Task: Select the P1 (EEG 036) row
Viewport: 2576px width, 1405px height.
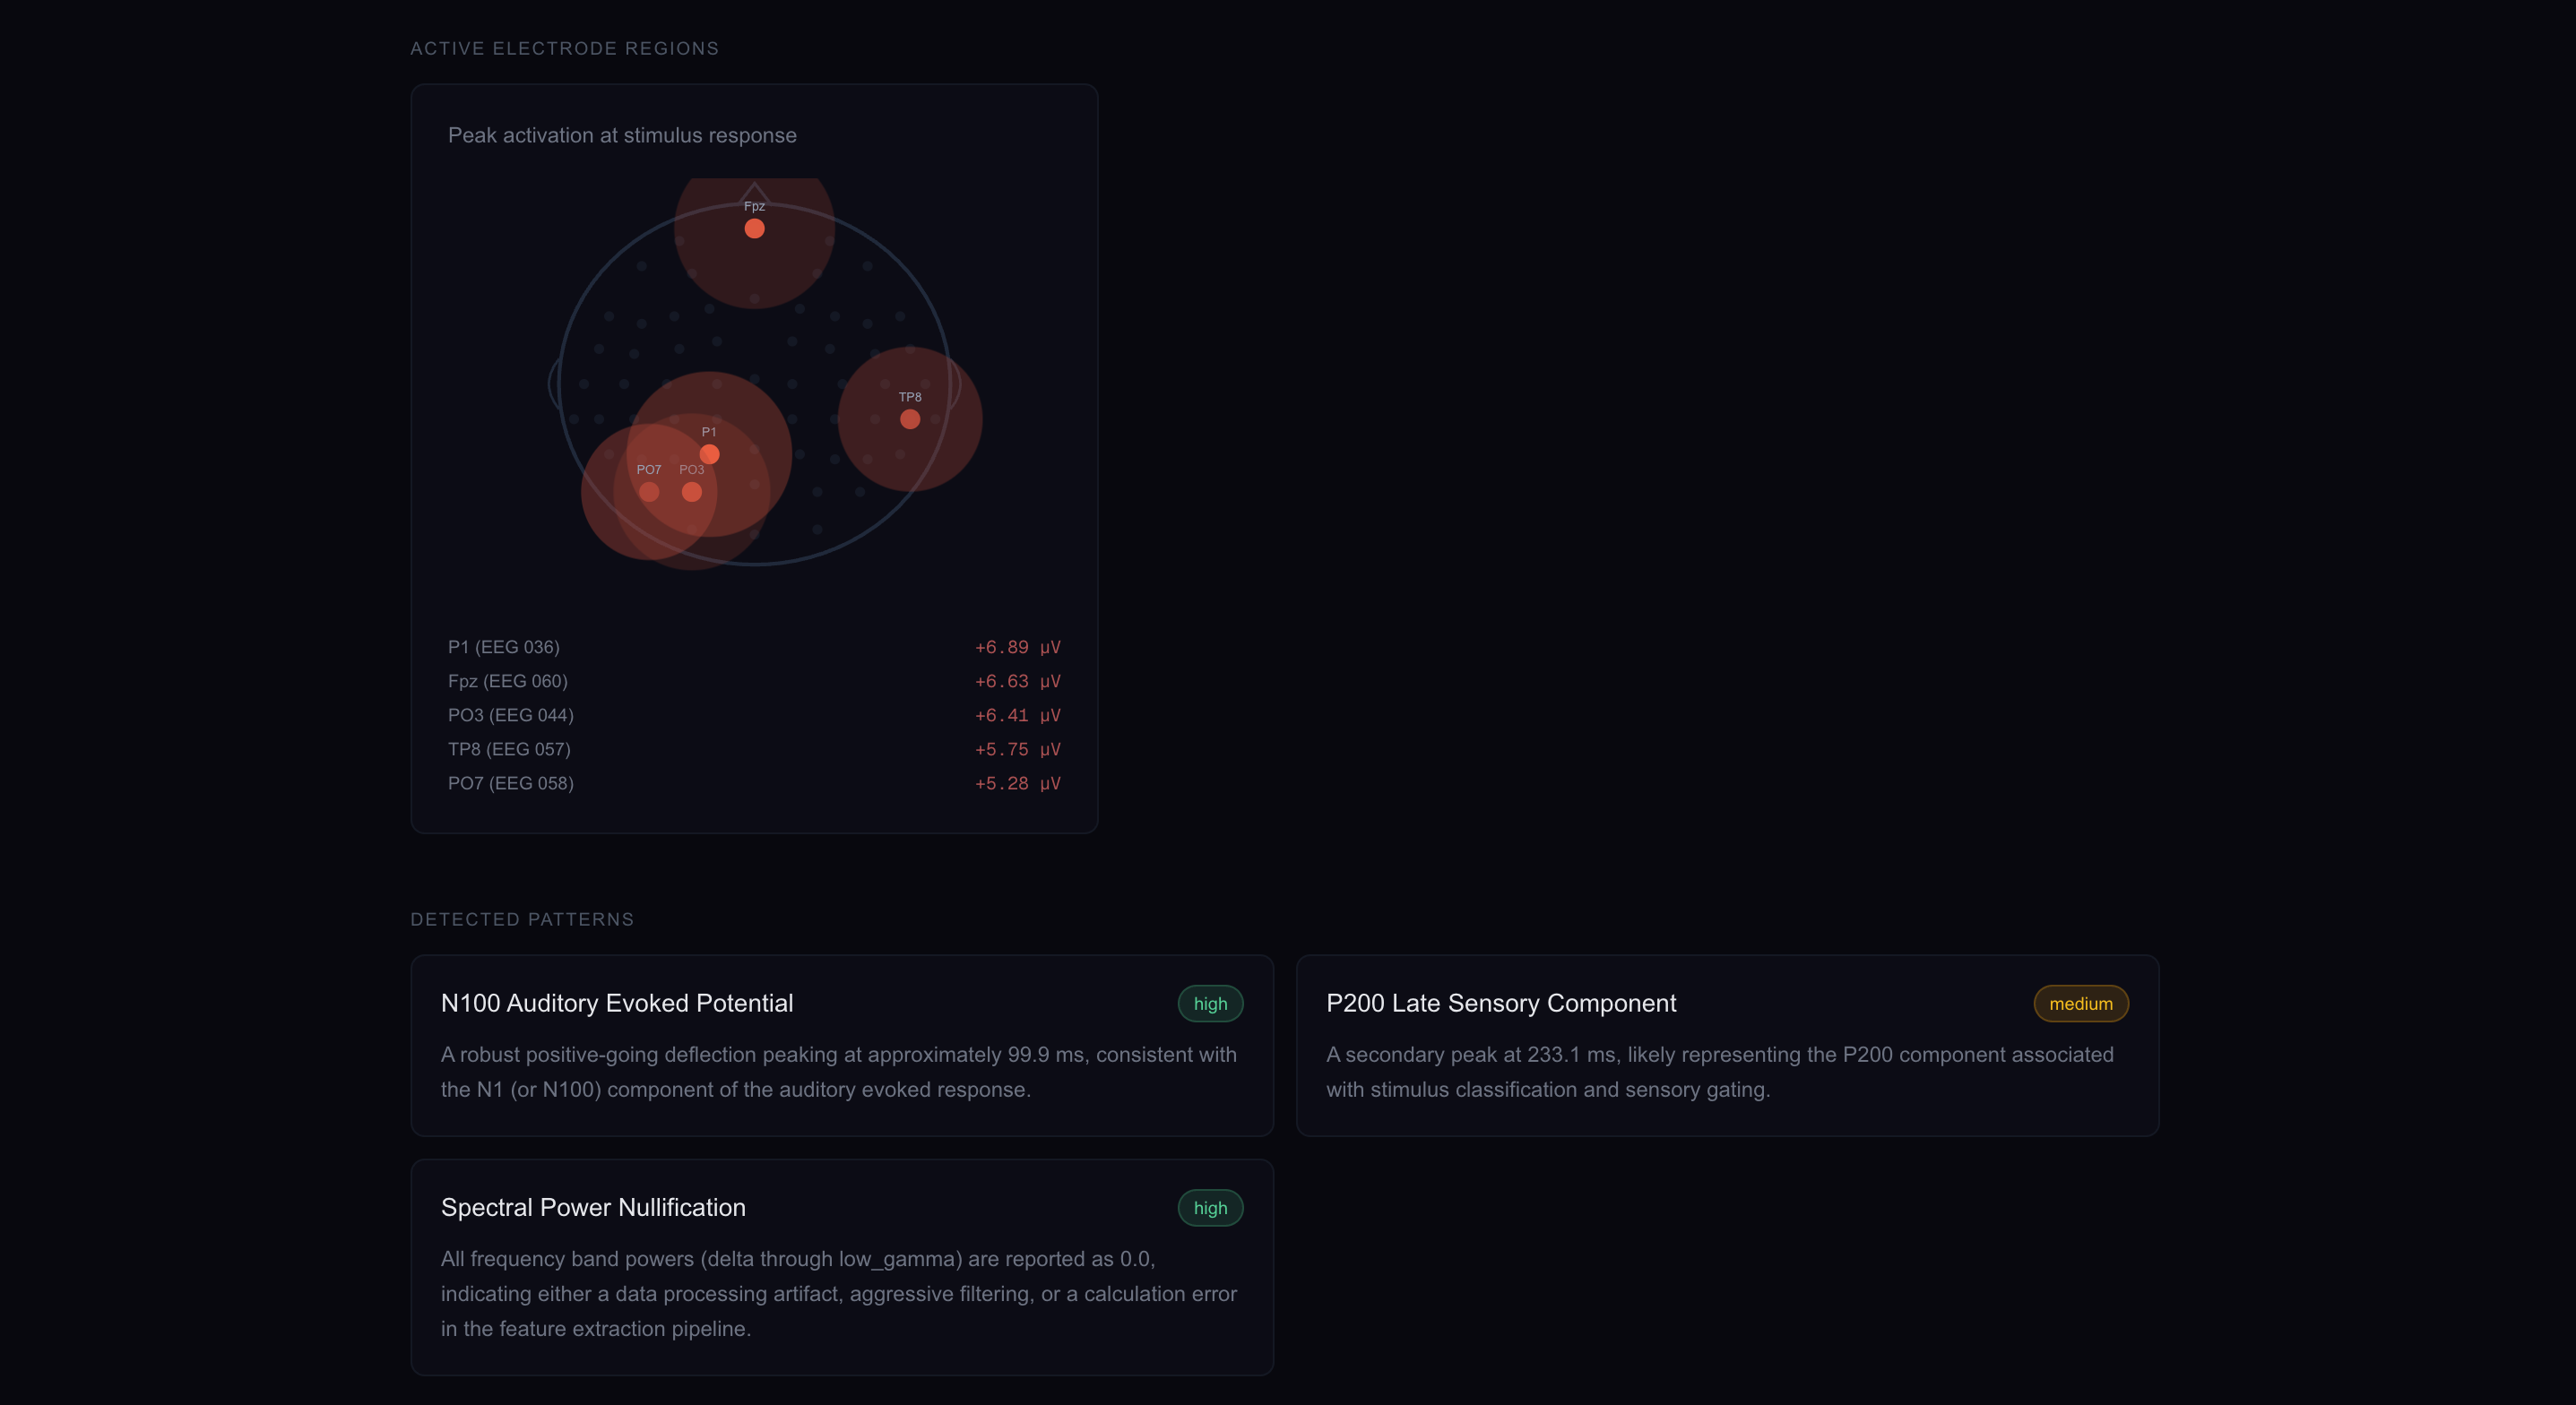Action: click(x=754, y=647)
